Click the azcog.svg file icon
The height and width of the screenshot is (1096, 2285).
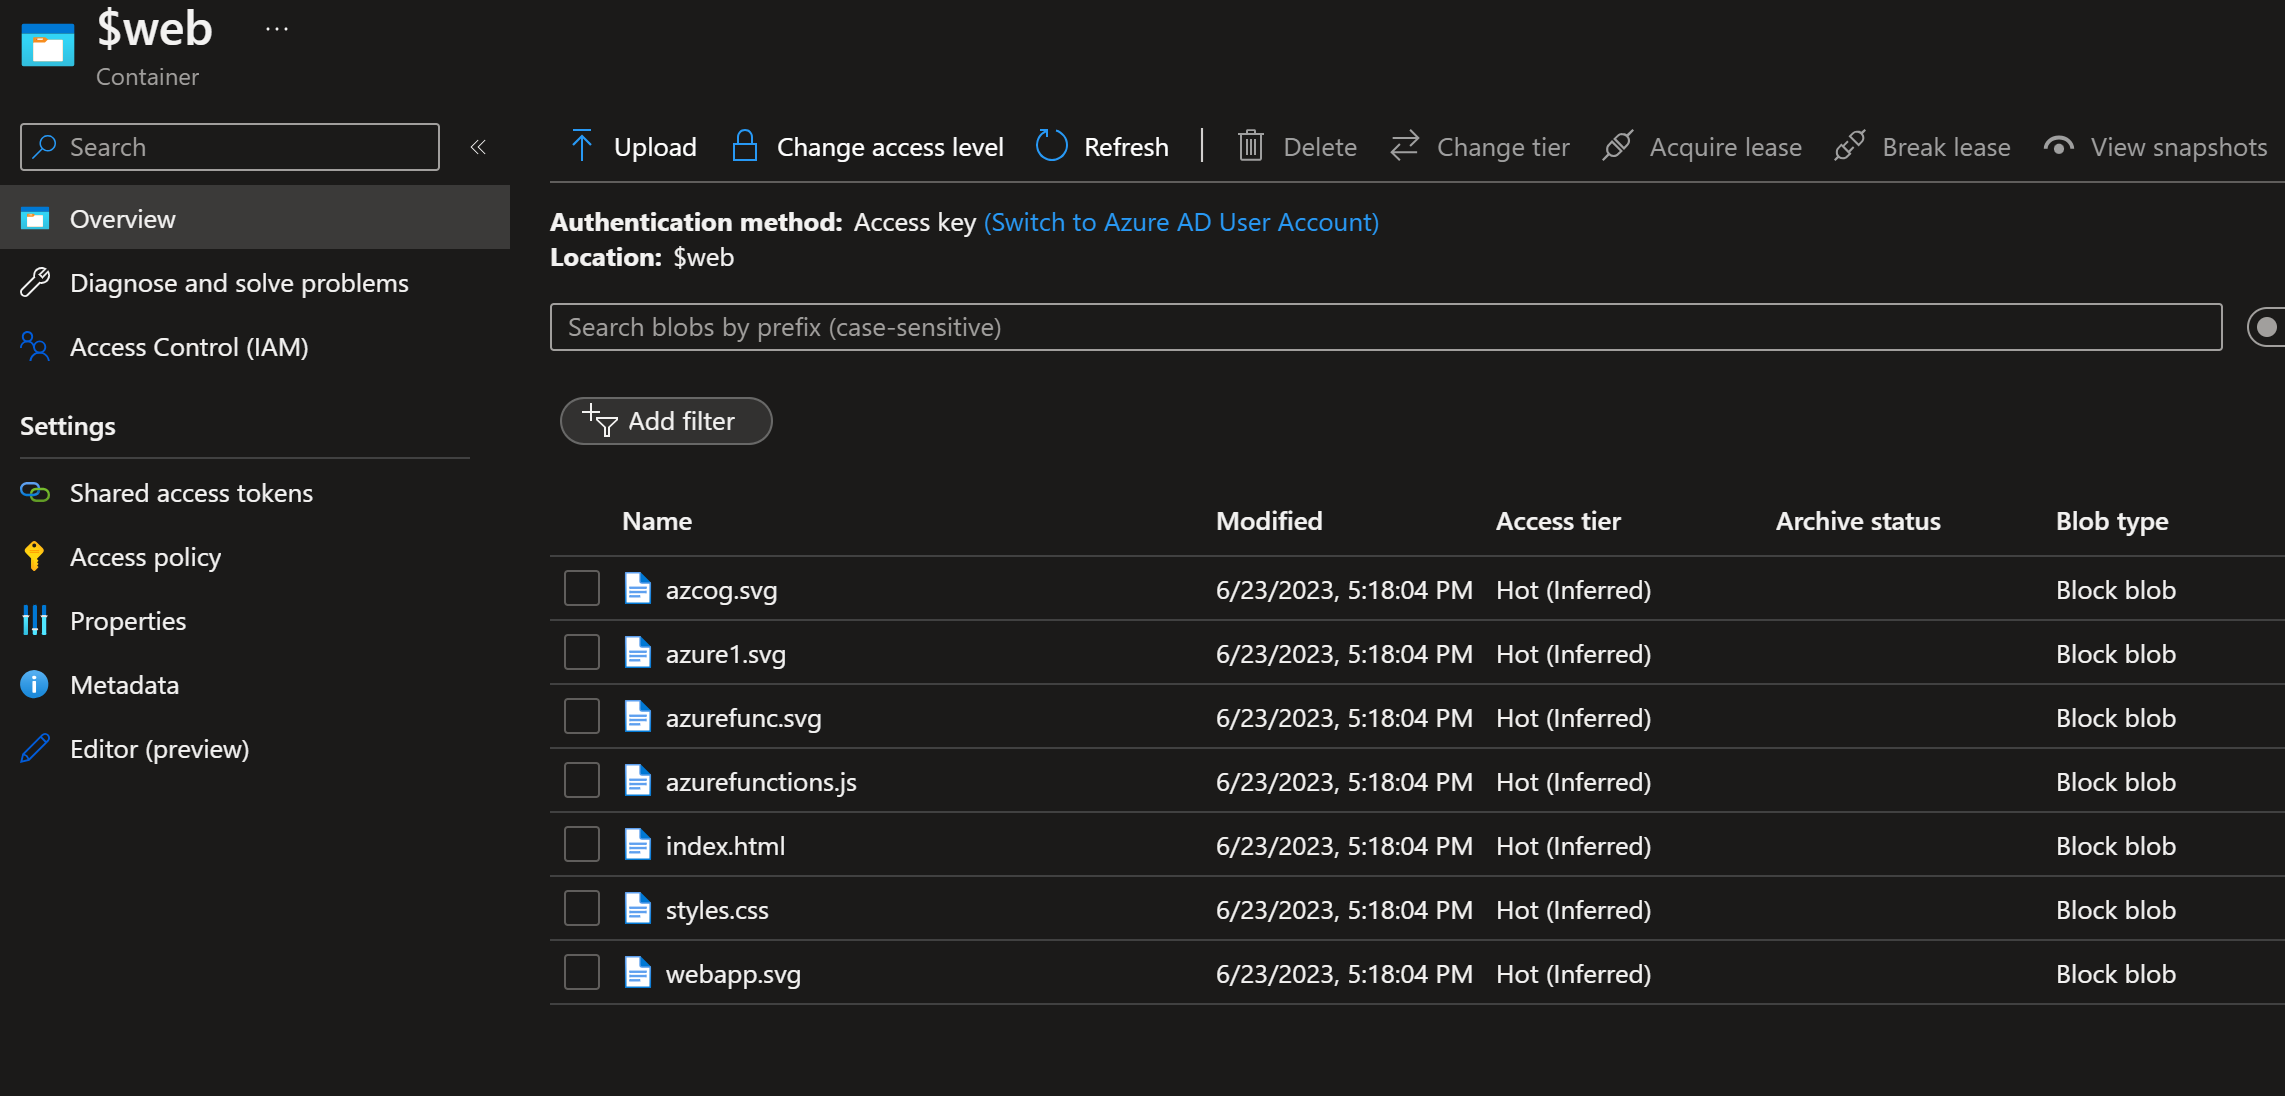pyautogui.click(x=638, y=588)
